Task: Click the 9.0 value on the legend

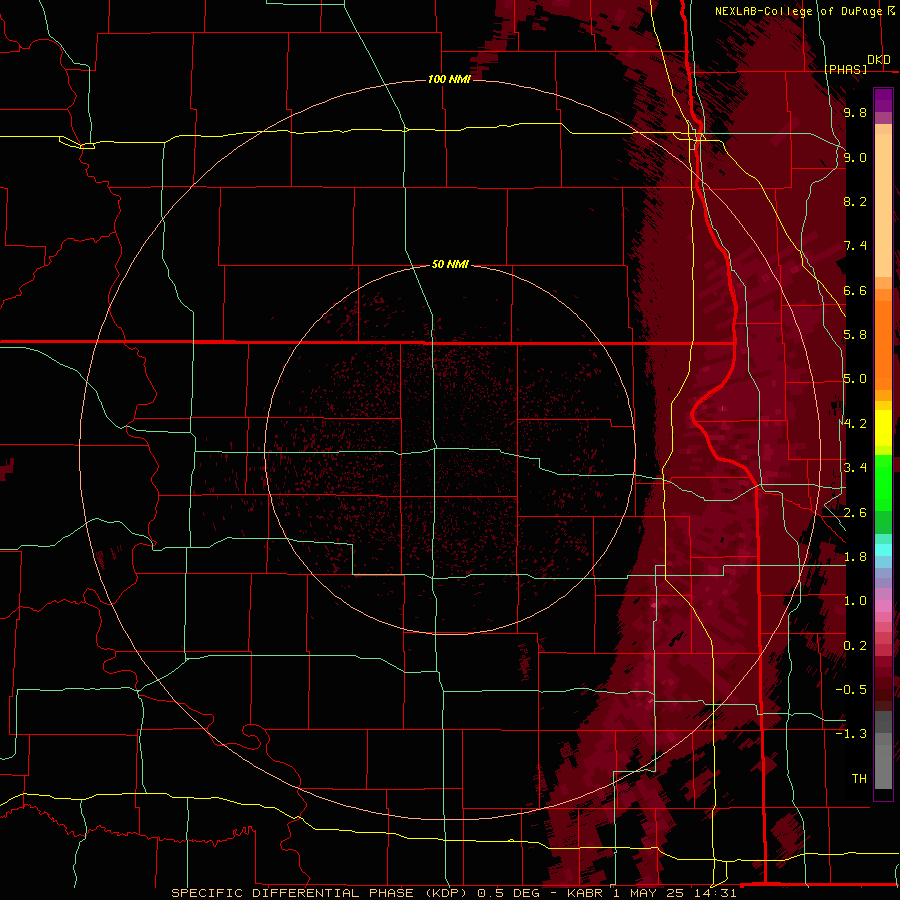Action: (x=855, y=157)
